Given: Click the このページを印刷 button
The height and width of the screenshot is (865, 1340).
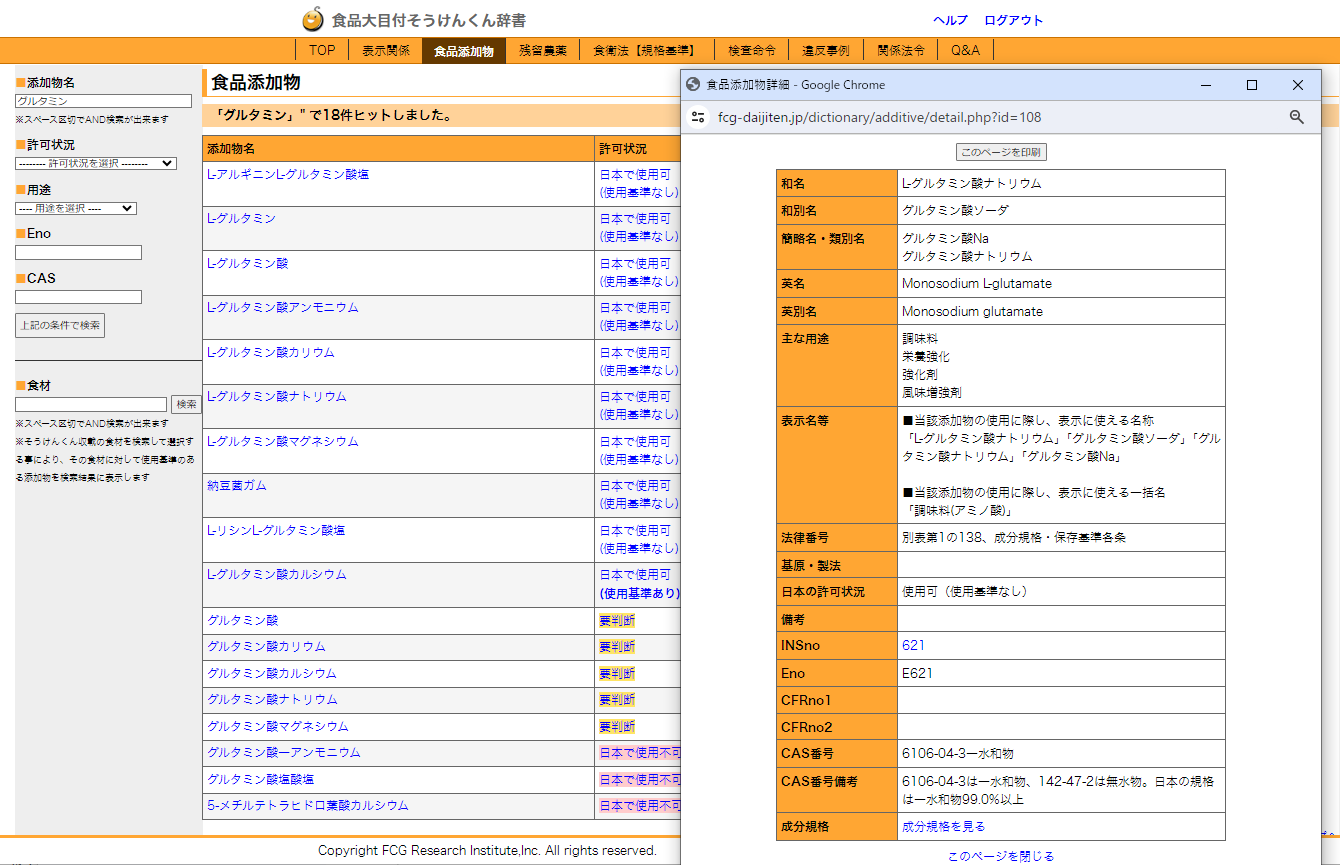Looking at the screenshot, I should tap(1001, 152).
